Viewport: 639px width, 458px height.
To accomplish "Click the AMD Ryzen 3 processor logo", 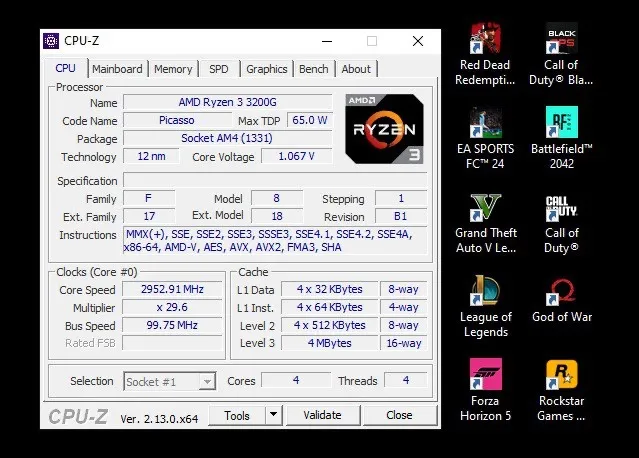I will (x=384, y=129).
